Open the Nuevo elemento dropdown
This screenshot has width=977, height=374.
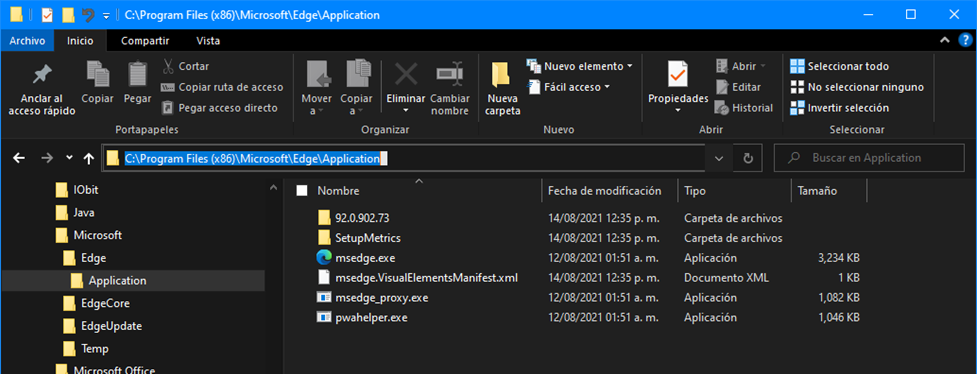point(579,66)
